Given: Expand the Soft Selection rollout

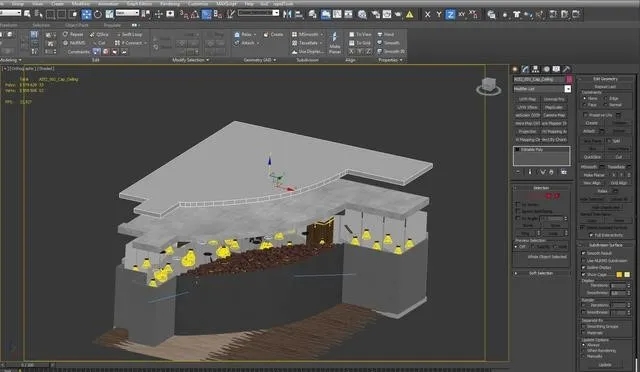Looking at the screenshot, I should point(541,273).
